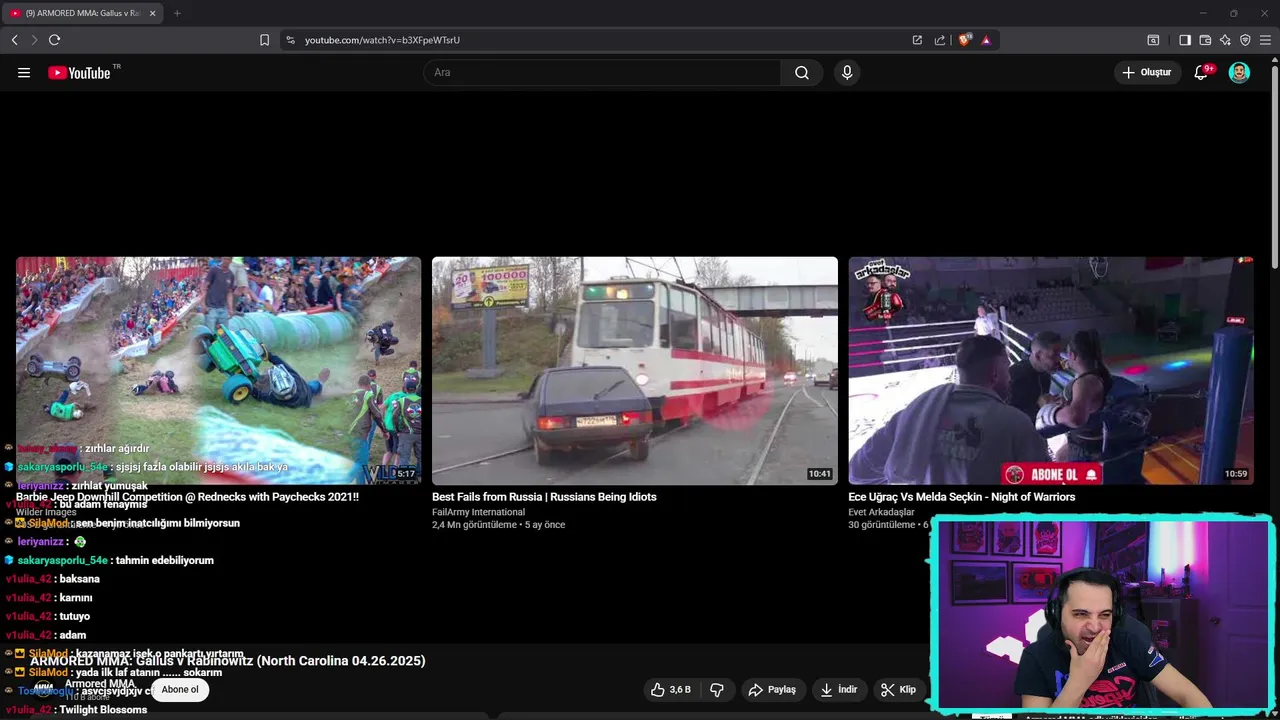Share this page from the address bar
Viewport: 1280px width, 720px height.
(x=940, y=40)
